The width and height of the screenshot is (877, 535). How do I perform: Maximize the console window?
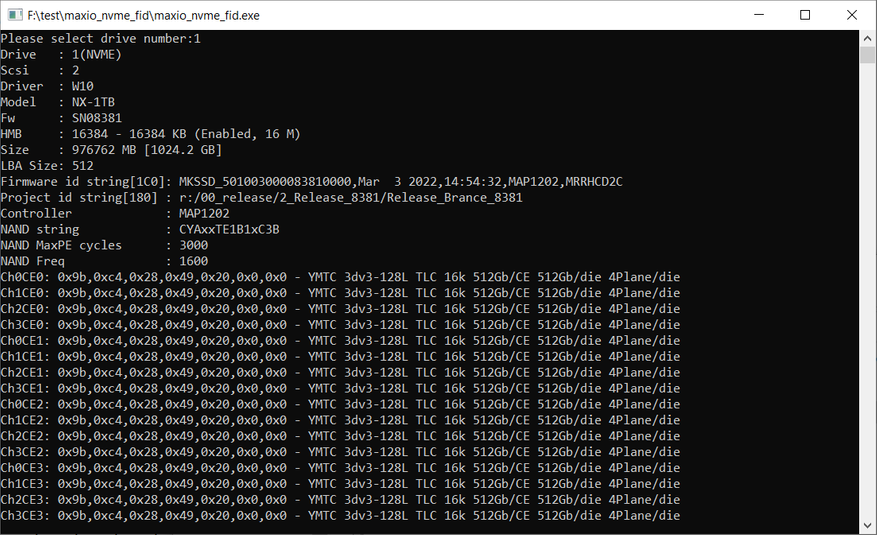(x=805, y=15)
